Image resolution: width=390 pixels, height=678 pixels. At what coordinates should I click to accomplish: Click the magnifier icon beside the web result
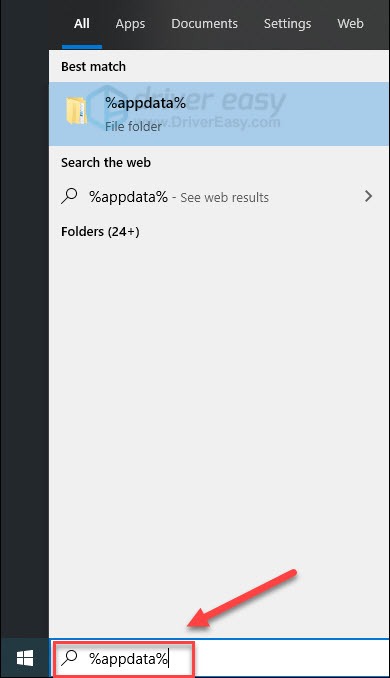coord(69,196)
